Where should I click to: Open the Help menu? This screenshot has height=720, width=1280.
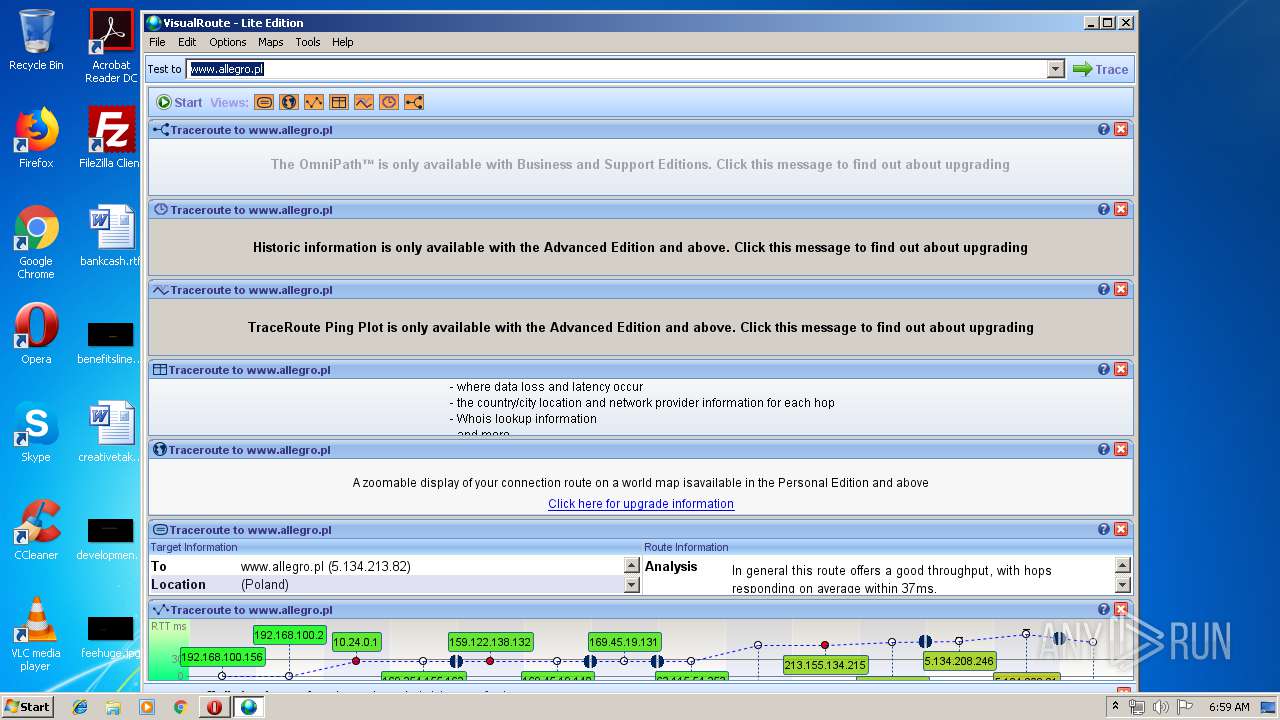[x=343, y=42]
